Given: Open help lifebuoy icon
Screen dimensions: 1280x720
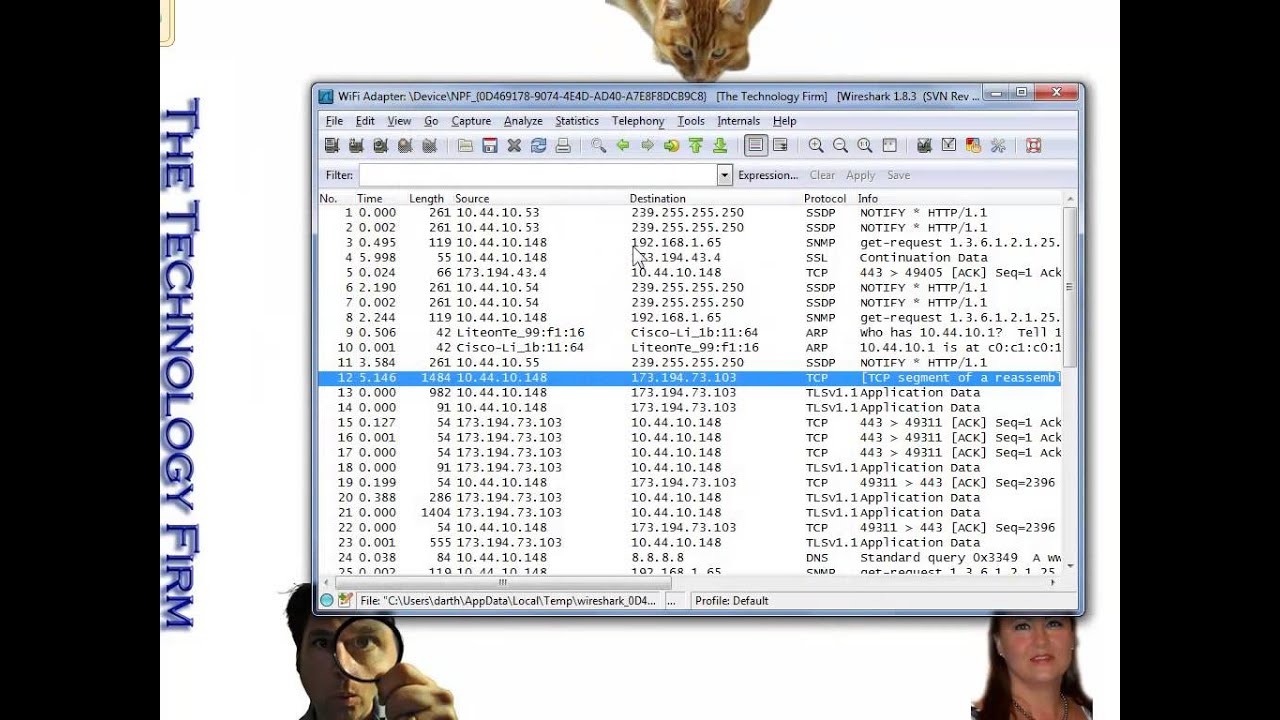Looking at the screenshot, I should (1034, 146).
